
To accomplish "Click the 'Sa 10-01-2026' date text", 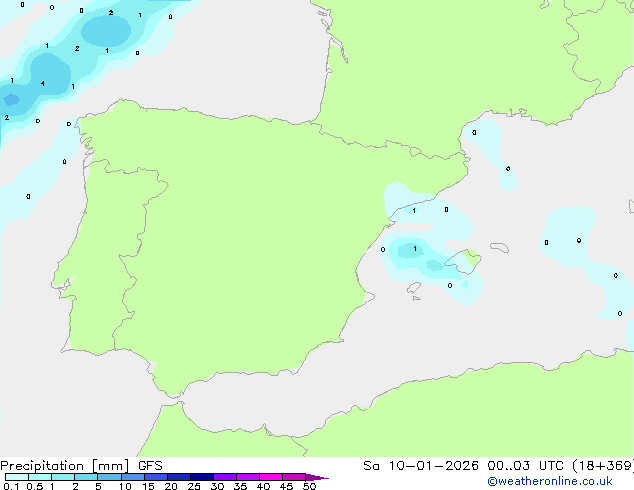I will click(421, 466).
